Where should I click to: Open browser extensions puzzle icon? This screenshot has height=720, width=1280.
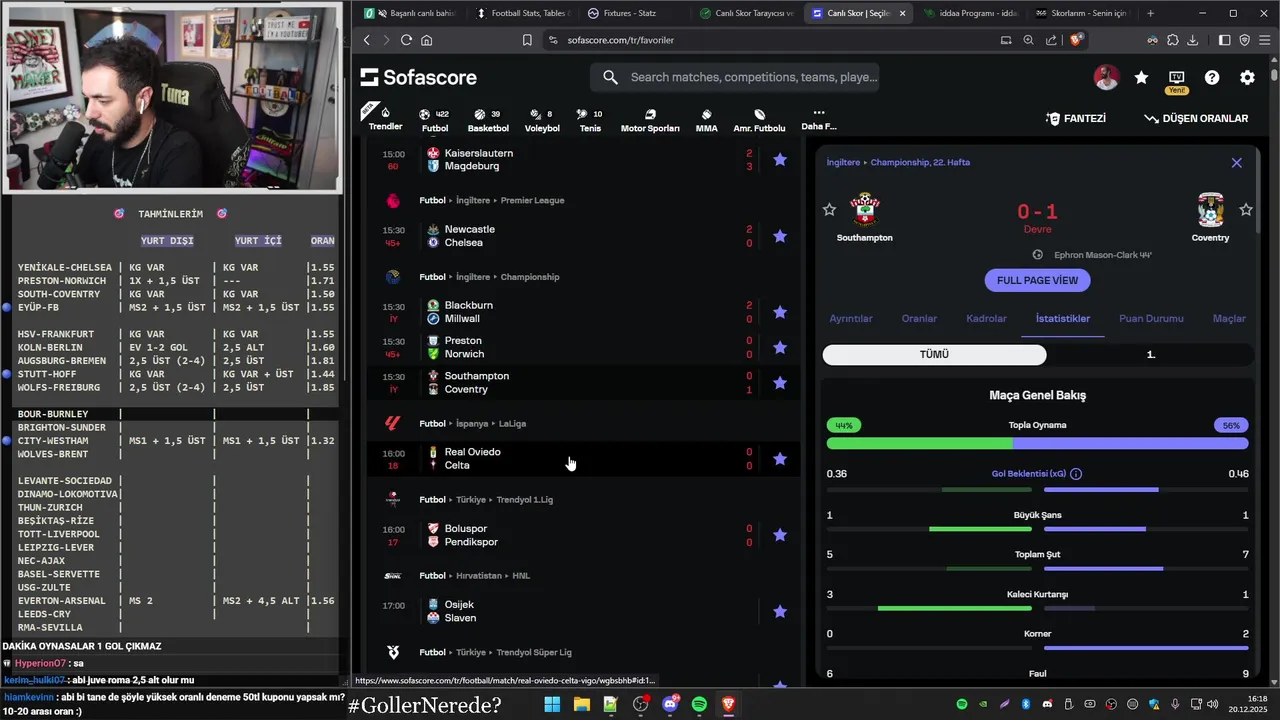point(1172,40)
